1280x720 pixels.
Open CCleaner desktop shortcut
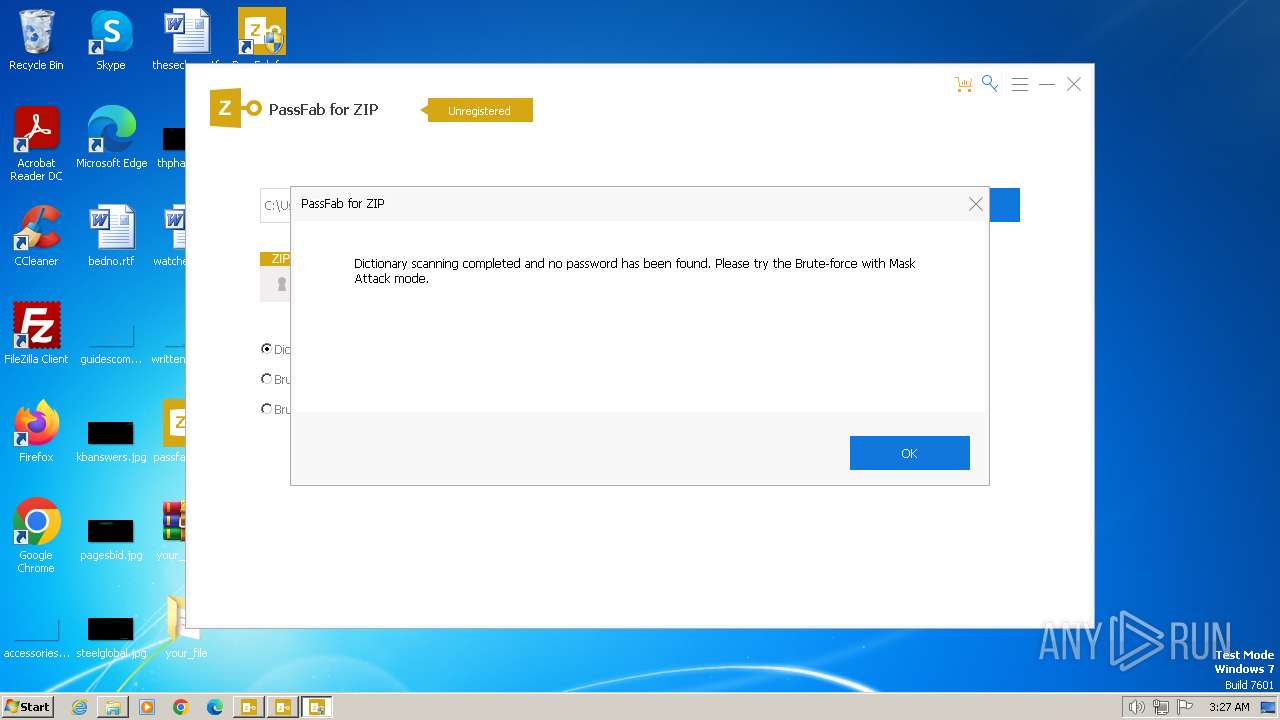click(x=36, y=236)
